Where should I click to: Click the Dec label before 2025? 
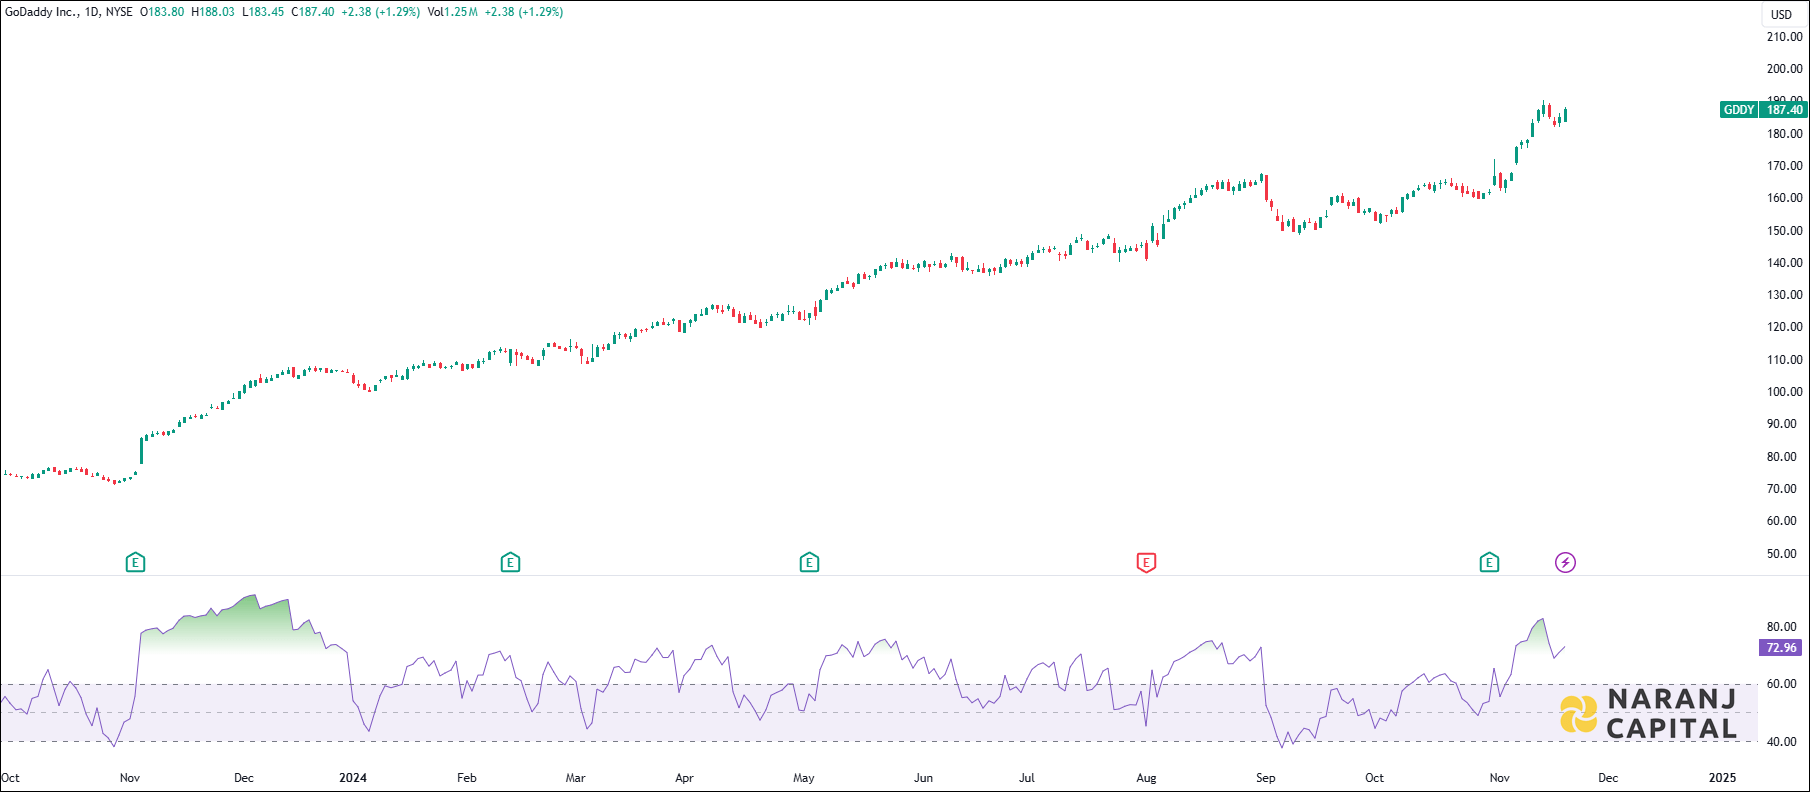pyautogui.click(x=1608, y=778)
